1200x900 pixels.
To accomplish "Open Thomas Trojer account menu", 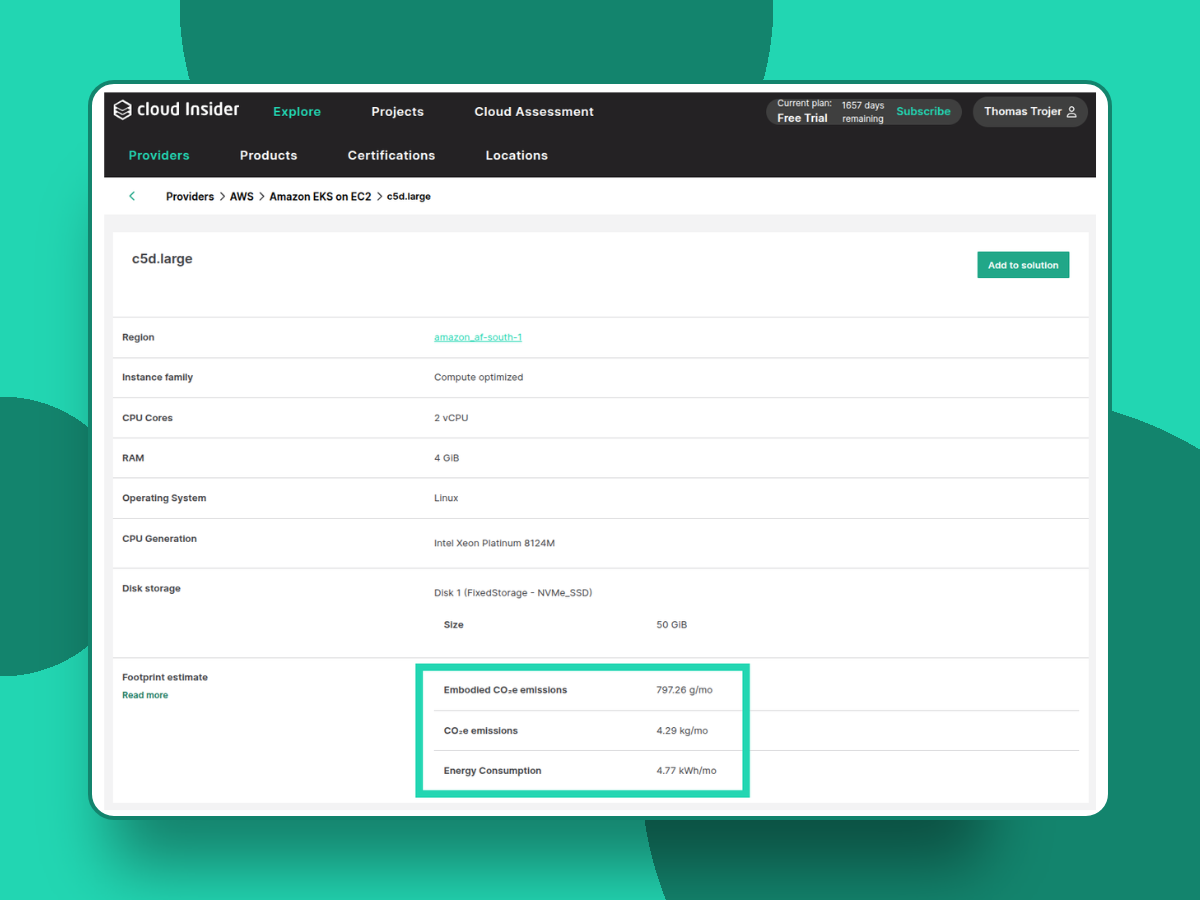I will click(1030, 112).
